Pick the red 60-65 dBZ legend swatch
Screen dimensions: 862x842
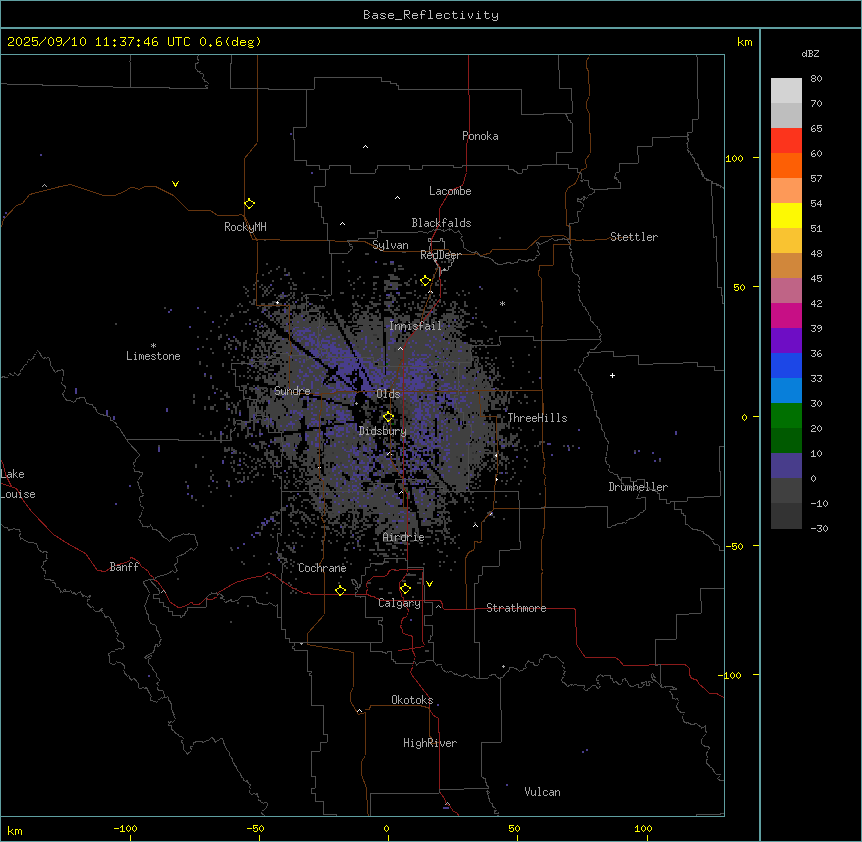point(786,141)
